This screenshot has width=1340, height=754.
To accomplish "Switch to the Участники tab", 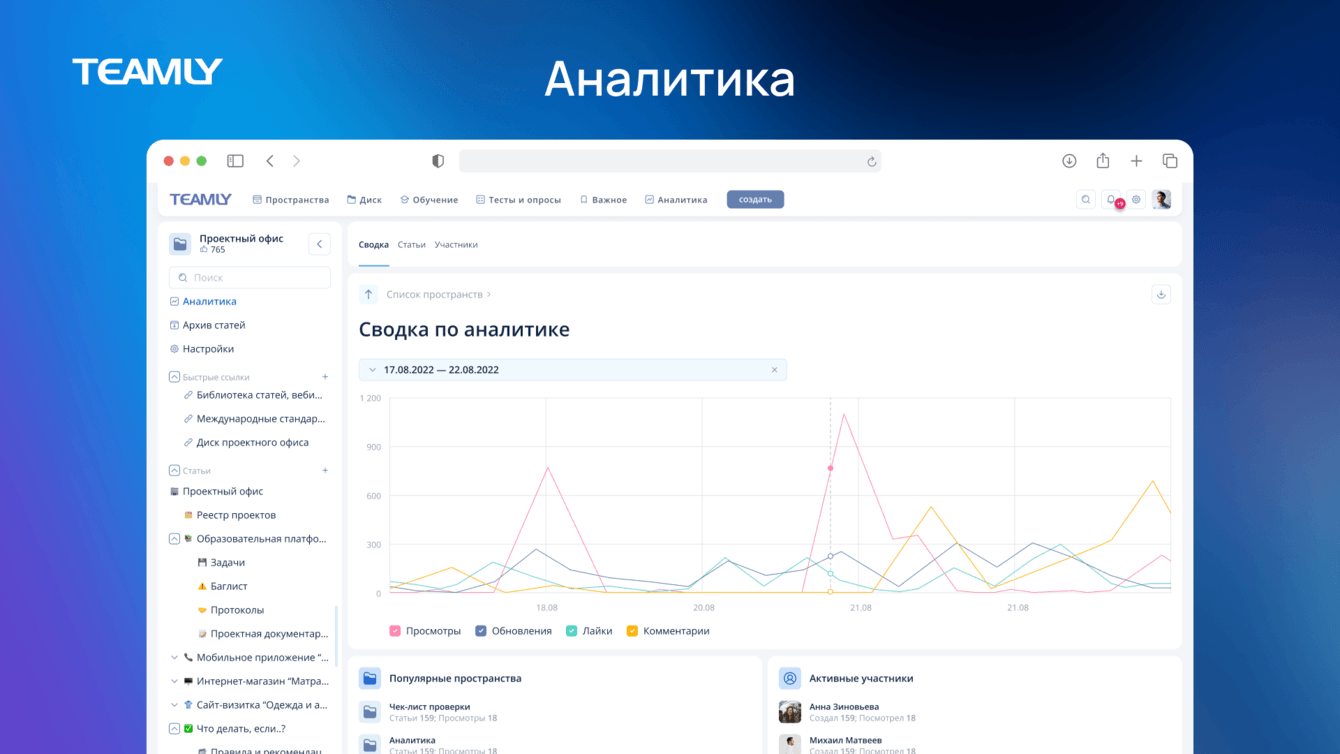I will (456, 245).
